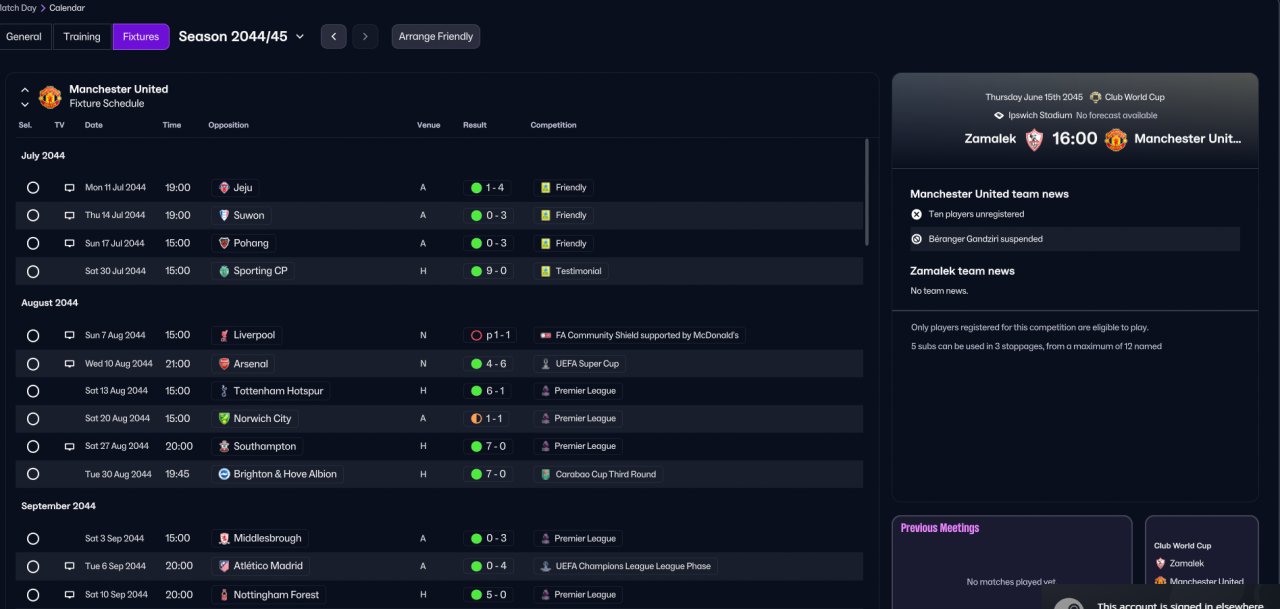This screenshot has height=609, width=1280.
Task: Click the Suwon club badge
Action: click(224, 215)
